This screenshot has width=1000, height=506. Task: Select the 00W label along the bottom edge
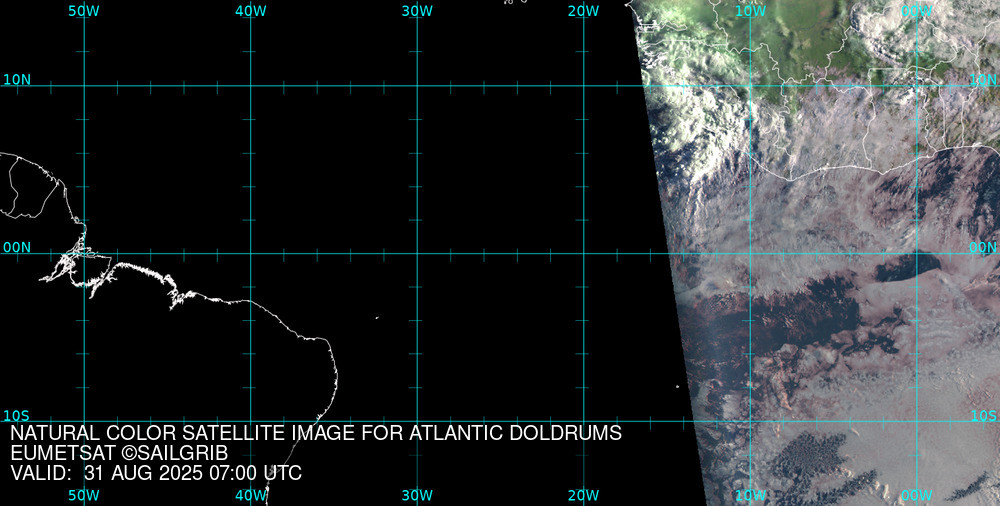(917, 496)
